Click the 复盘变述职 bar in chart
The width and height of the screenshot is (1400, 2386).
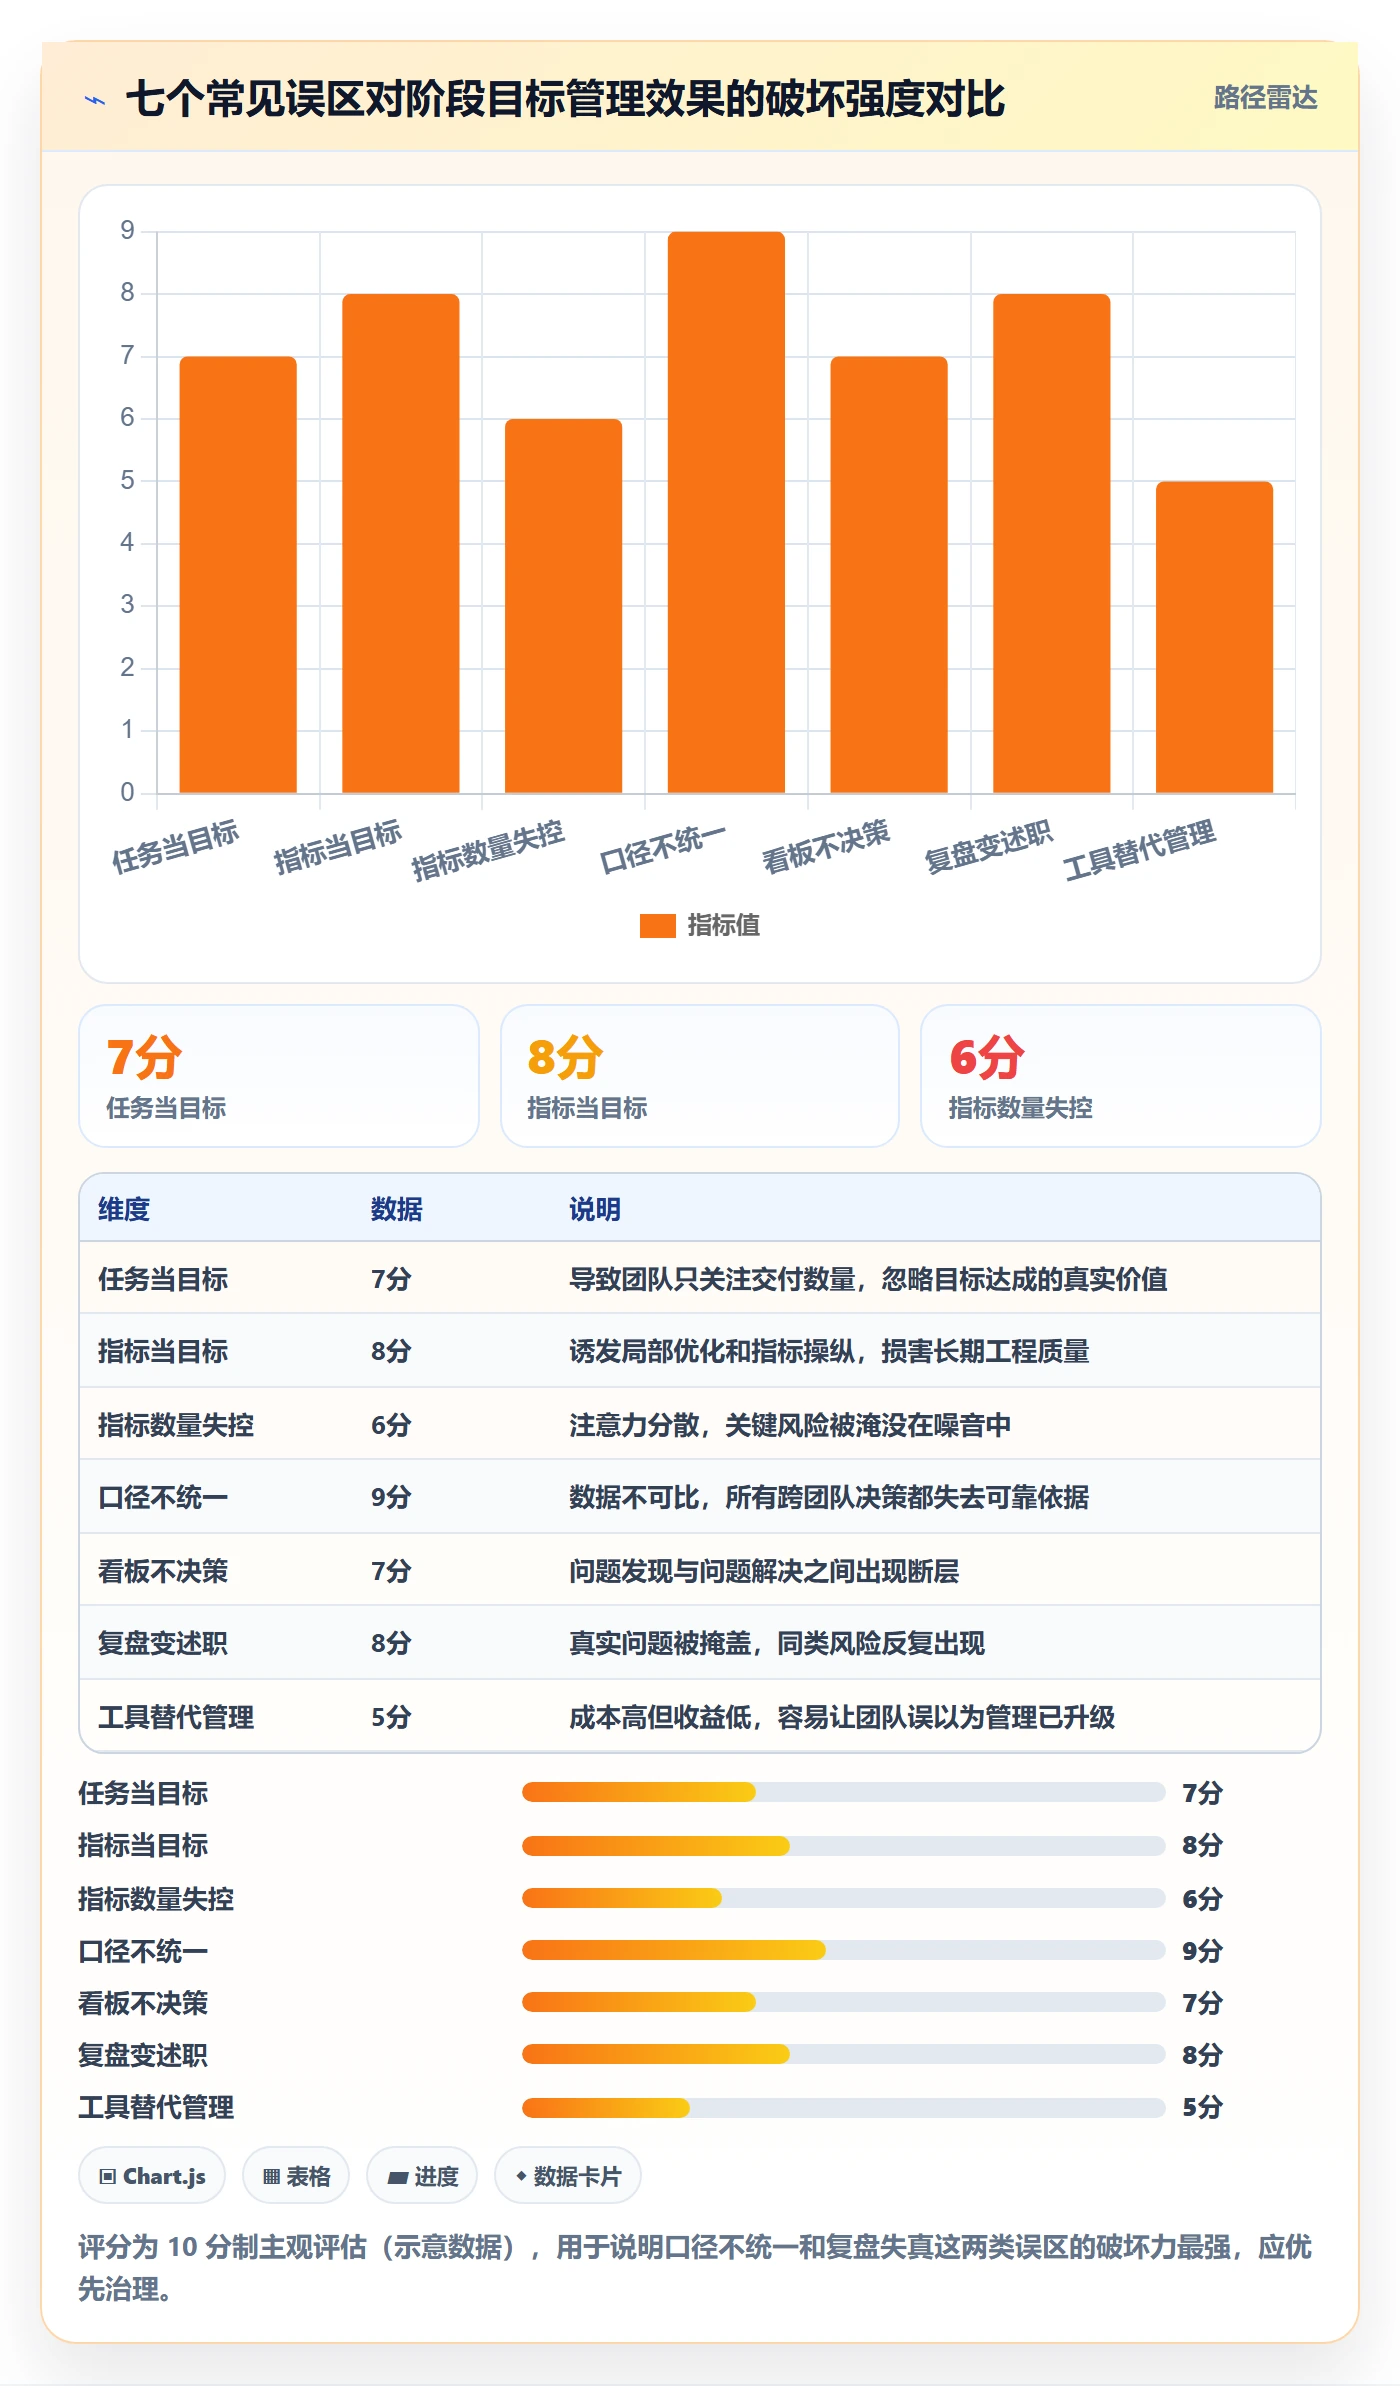tap(1052, 544)
